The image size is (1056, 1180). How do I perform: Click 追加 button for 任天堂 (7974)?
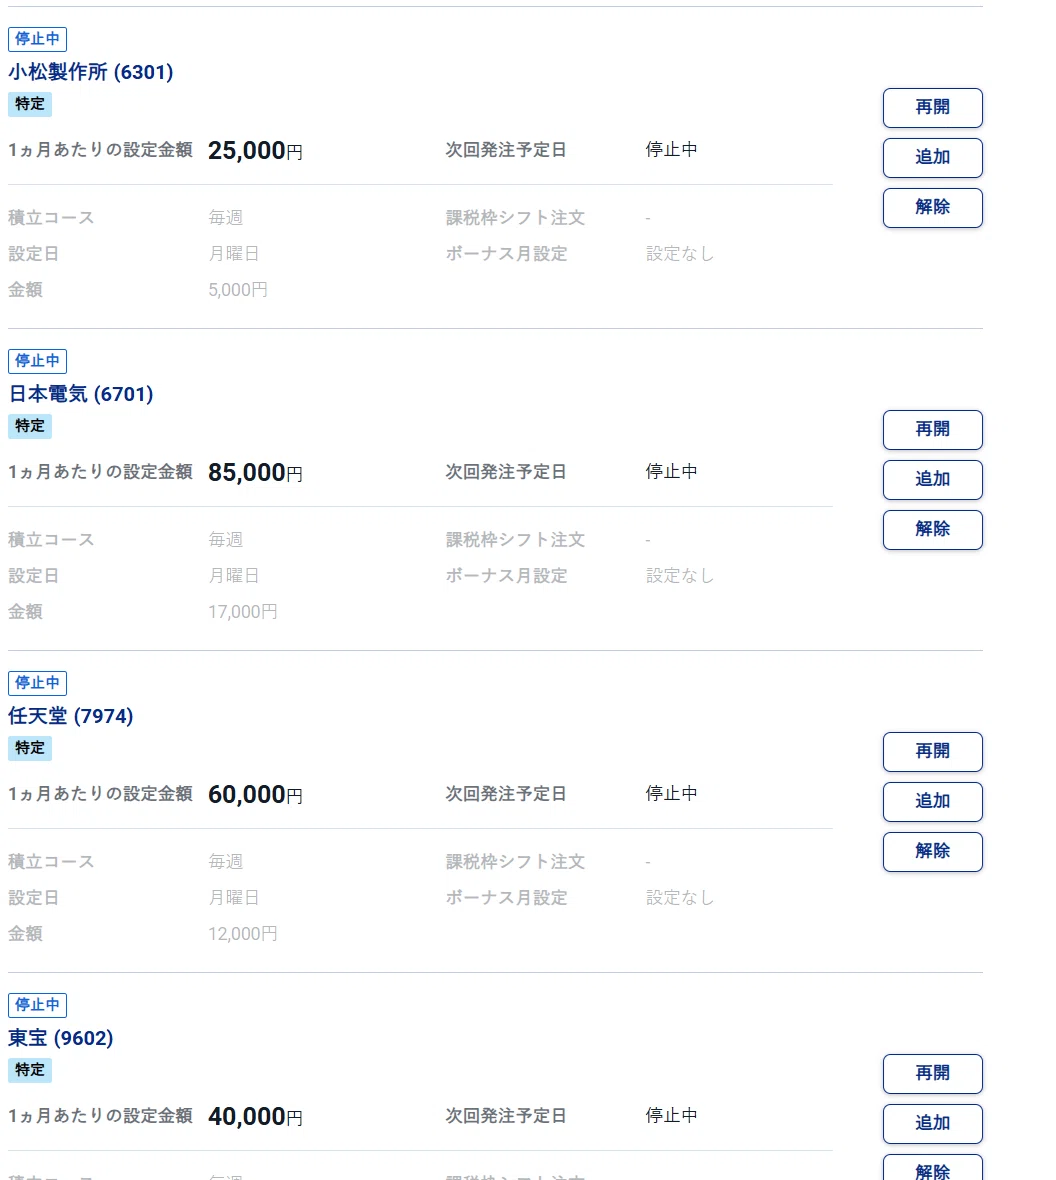[x=933, y=801]
